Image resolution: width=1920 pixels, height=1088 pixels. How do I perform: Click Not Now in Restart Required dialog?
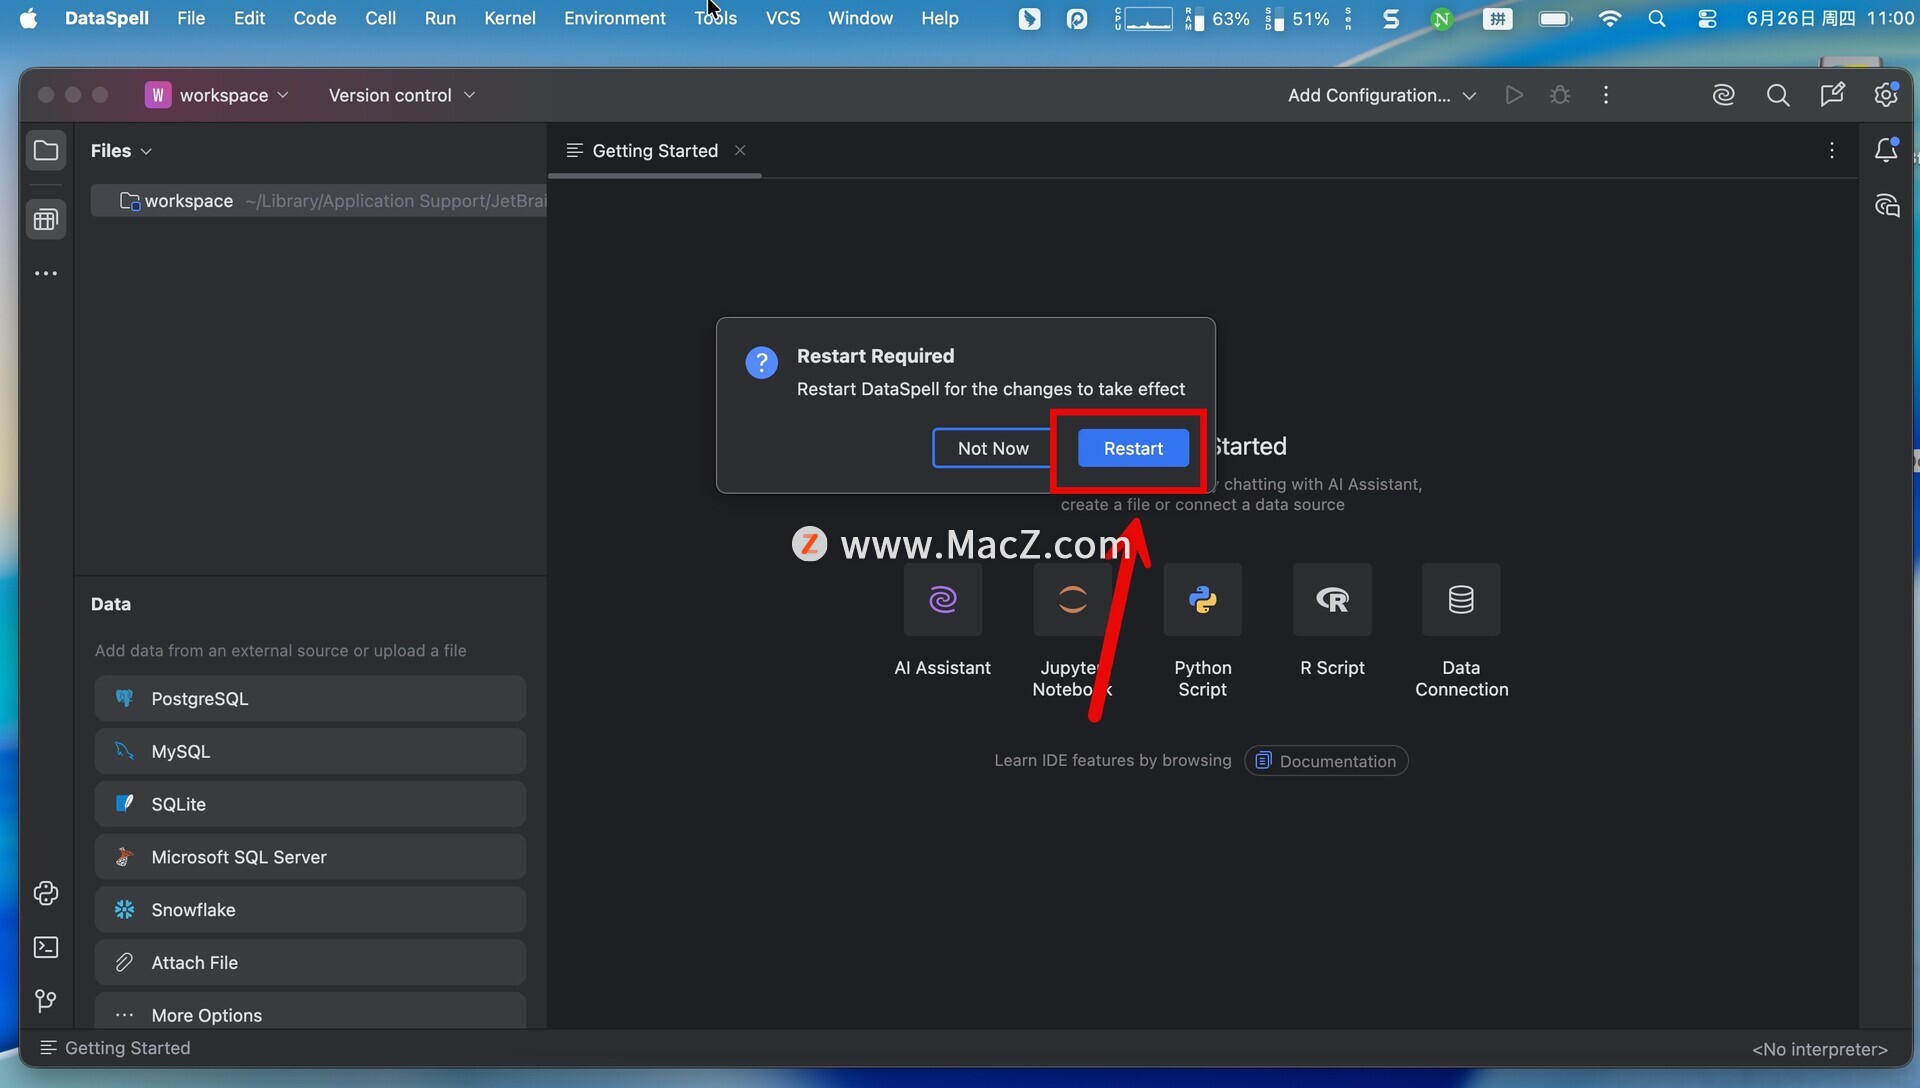pyautogui.click(x=992, y=448)
